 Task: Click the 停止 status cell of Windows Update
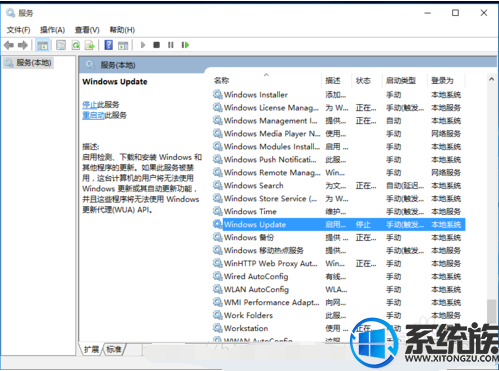tap(363, 225)
